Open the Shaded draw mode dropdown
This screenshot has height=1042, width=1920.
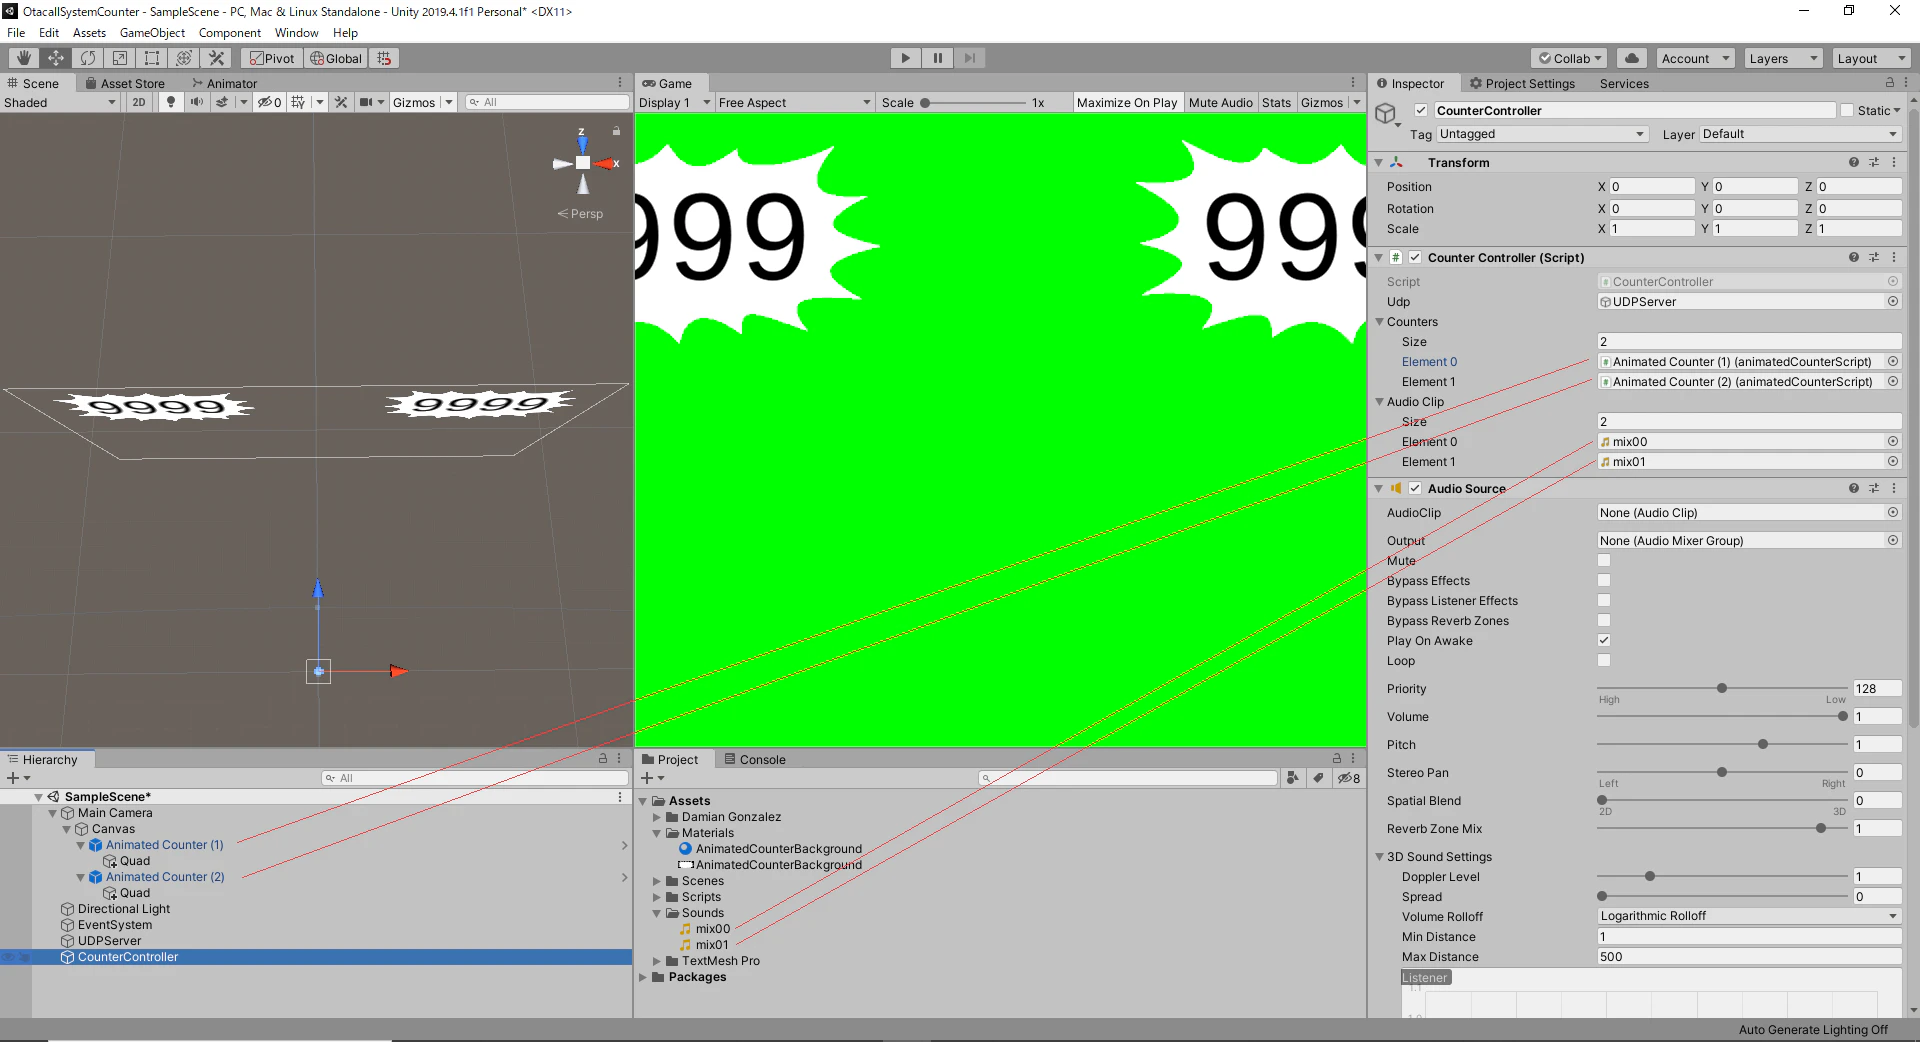pos(60,102)
